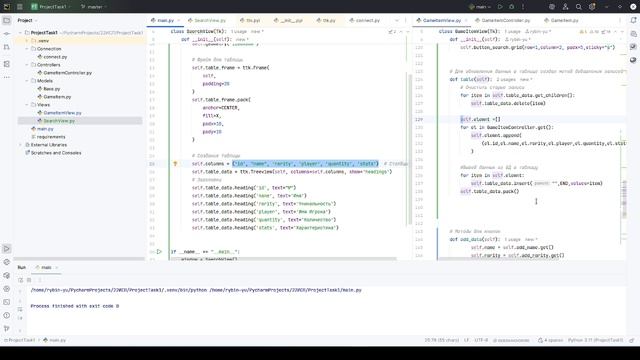The height and width of the screenshot is (360, 640).
Task: Open the Notifications bell in right sidebar
Action: (633, 20)
